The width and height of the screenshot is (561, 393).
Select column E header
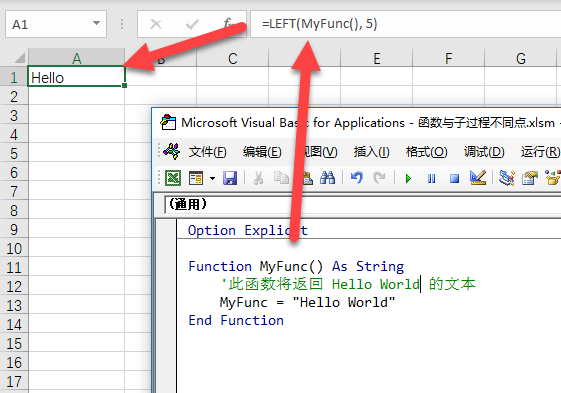click(x=376, y=58)
